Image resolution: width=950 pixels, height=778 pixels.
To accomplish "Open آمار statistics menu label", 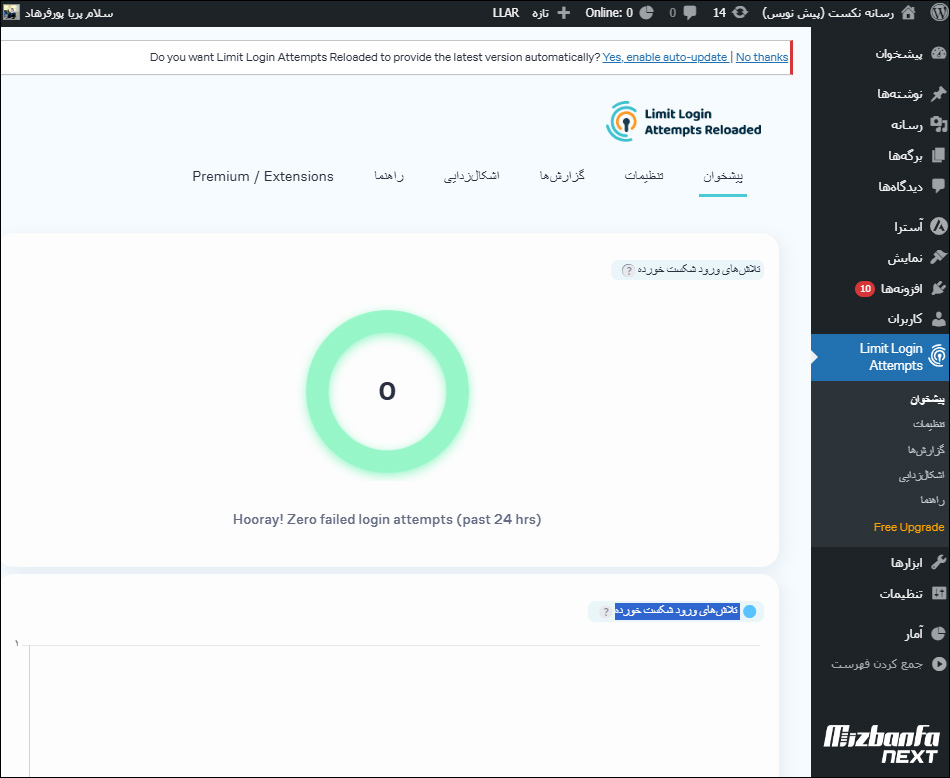I will (x=914, y=634).
